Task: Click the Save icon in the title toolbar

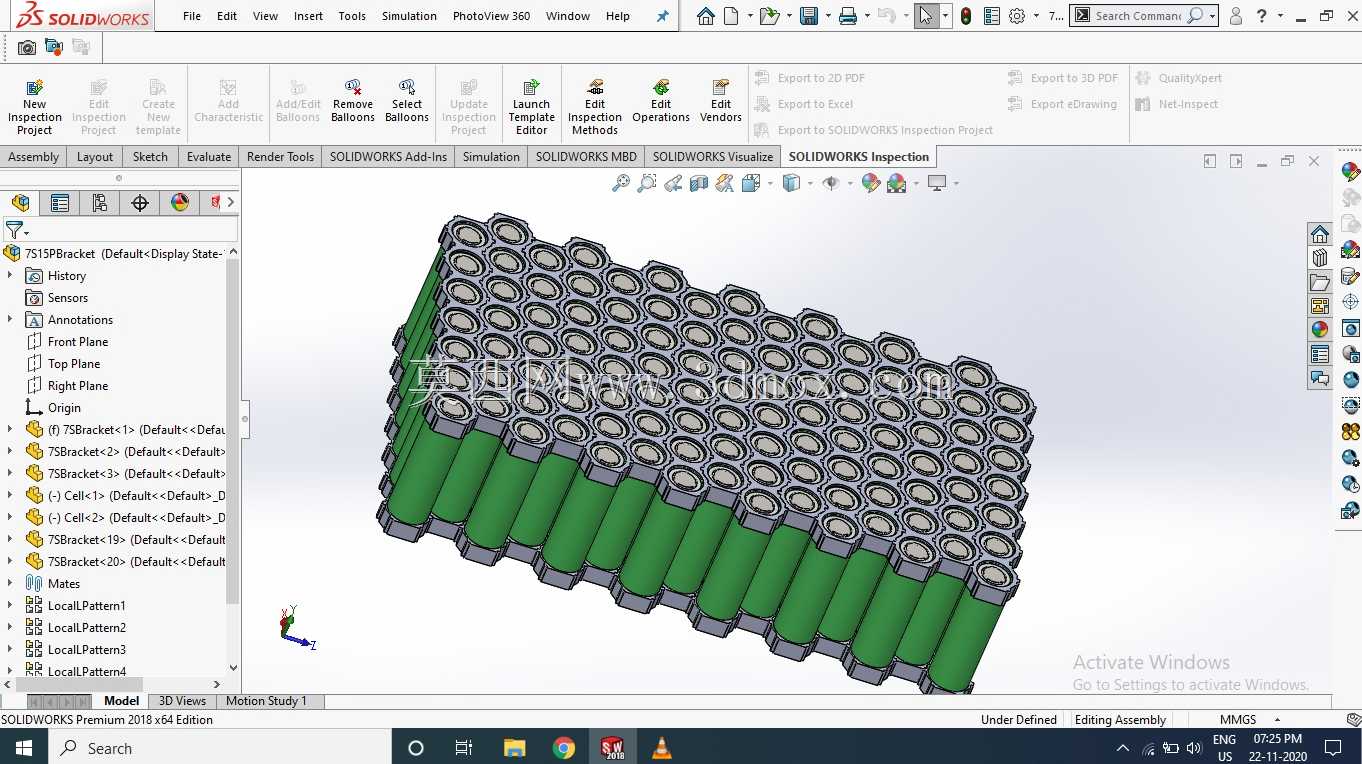Action: point(809,16)
